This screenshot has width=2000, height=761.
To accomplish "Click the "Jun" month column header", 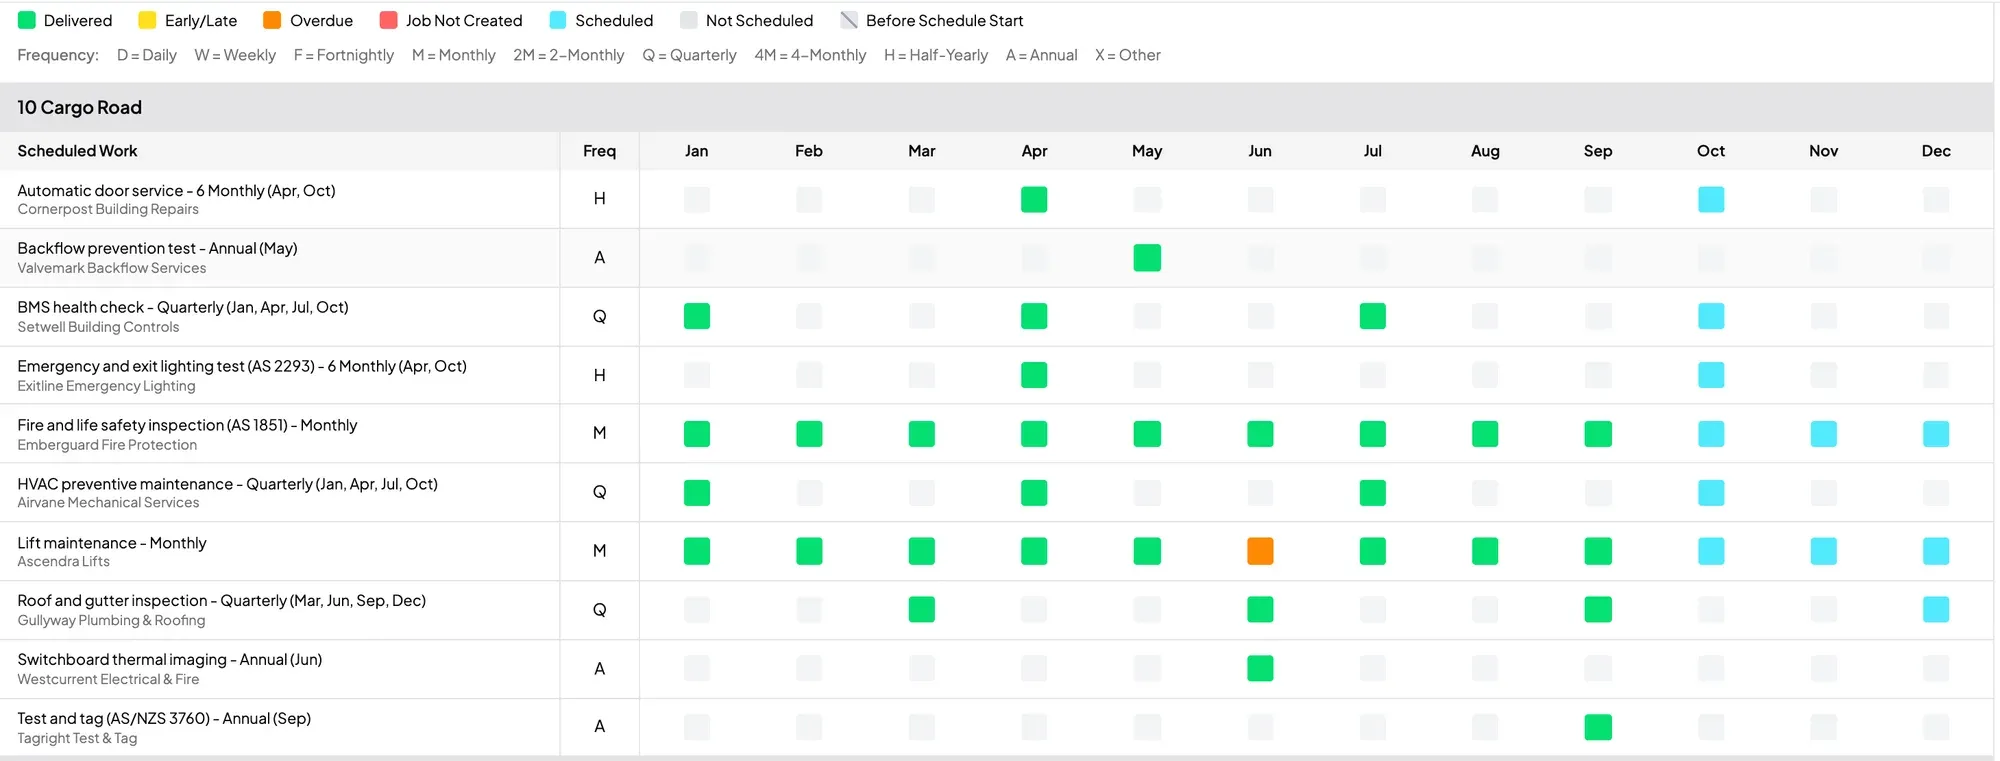I will click(1260, 151).
